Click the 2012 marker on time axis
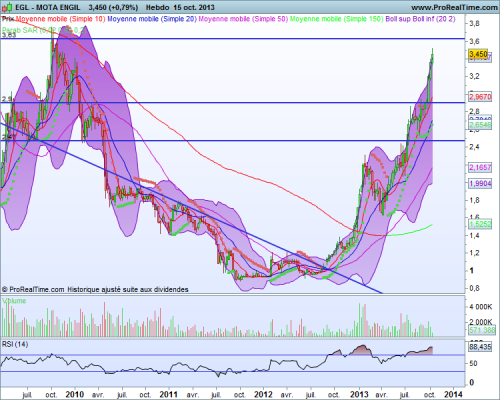 click(x=264, y=394)
